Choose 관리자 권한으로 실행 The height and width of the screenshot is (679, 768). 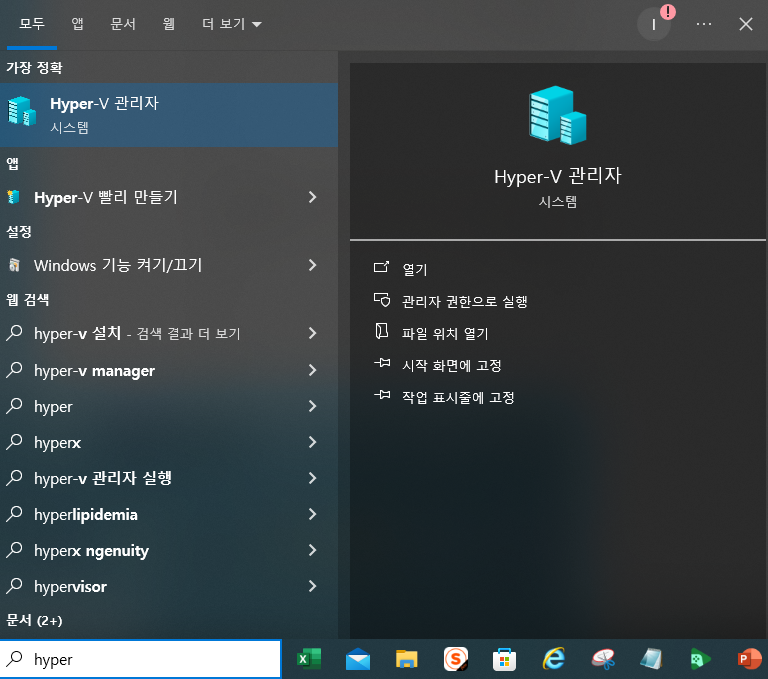click(x=464, y=301)
